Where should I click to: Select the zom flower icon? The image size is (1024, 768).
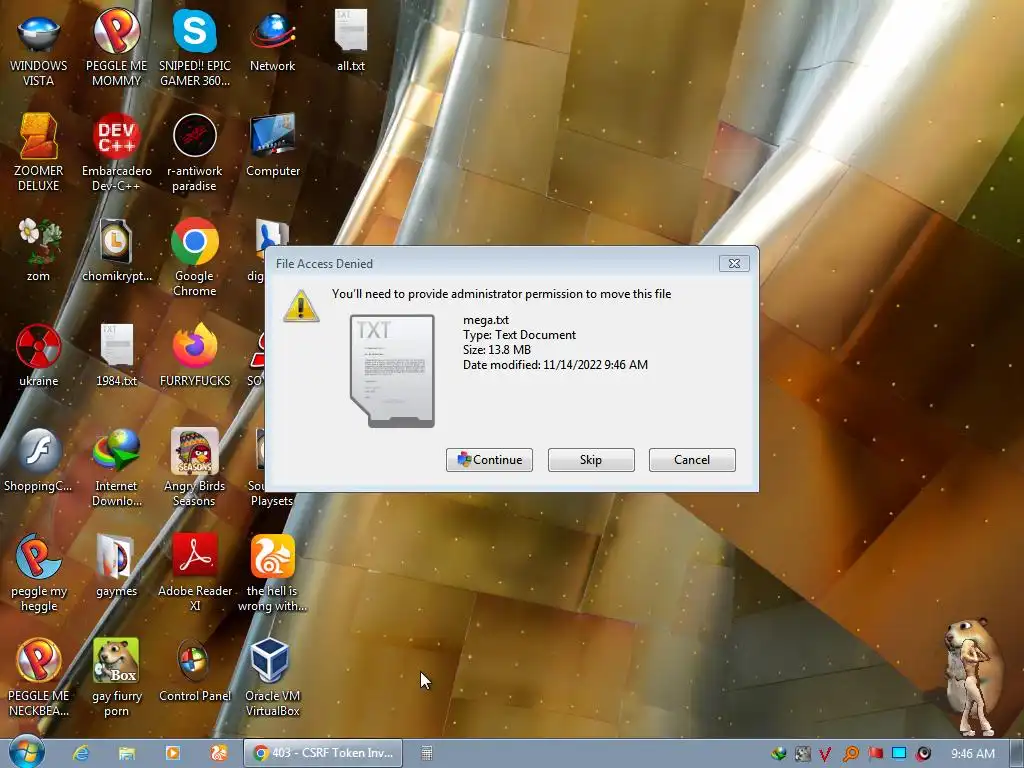pyautogui.click(x=39, y=251)
